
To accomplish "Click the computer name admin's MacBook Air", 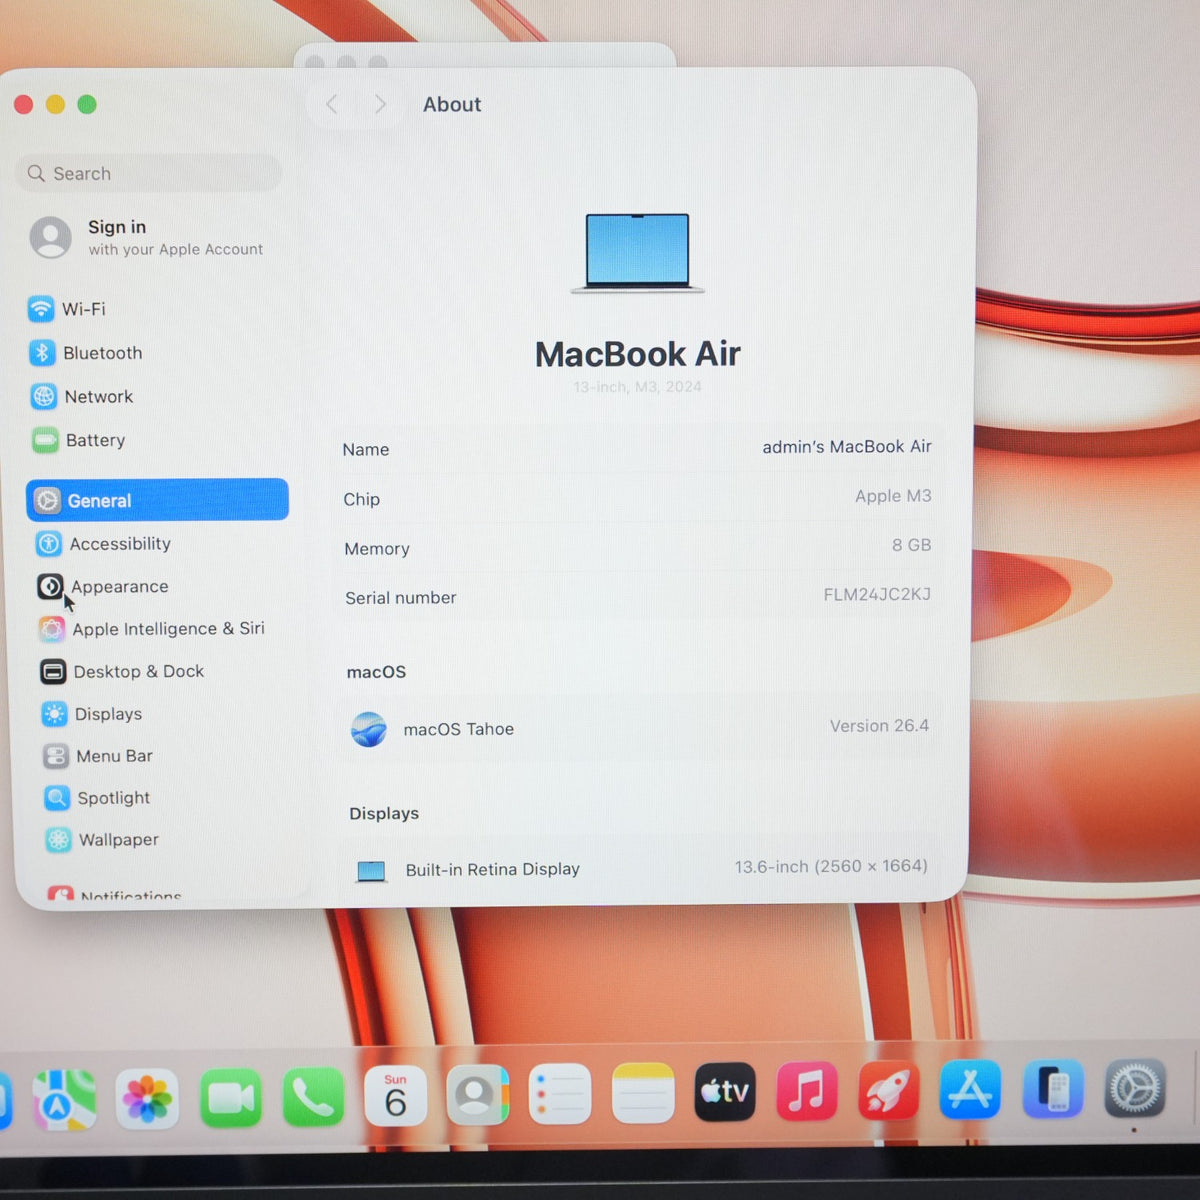I will (x=846, y=447).
